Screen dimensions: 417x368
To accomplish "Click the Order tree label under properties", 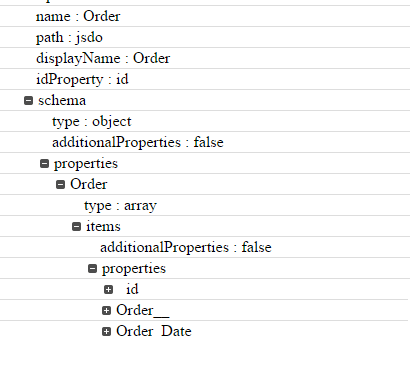I will 89,184.
